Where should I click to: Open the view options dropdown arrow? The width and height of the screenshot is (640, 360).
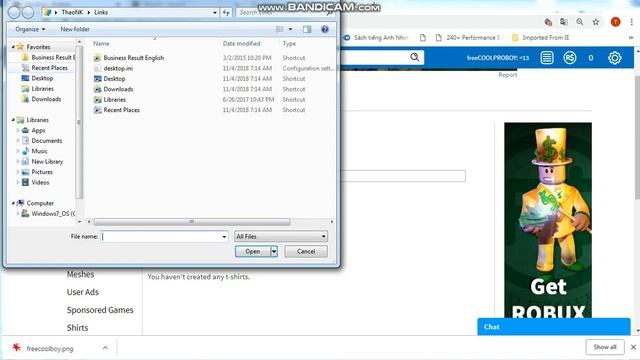290,29
